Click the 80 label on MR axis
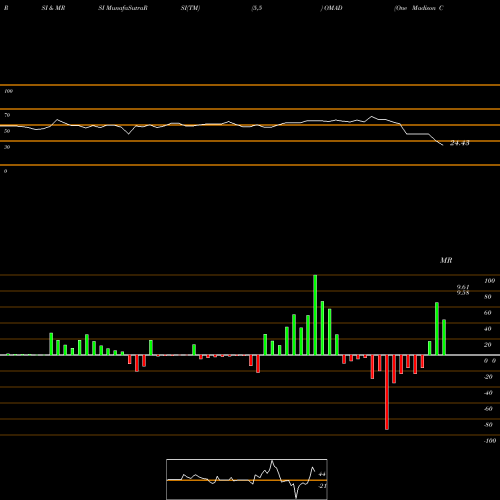The image size is (500, 500). pyautogui.click(x=488, y=297)
